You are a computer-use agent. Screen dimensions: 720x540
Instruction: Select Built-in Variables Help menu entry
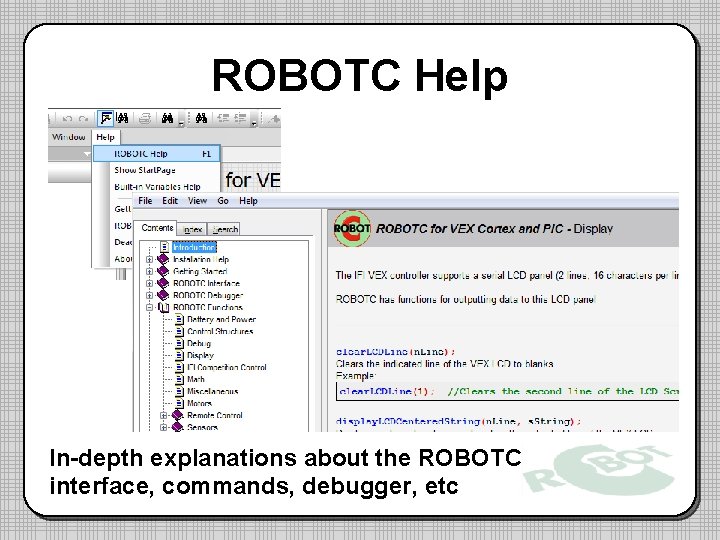point(157,186)
